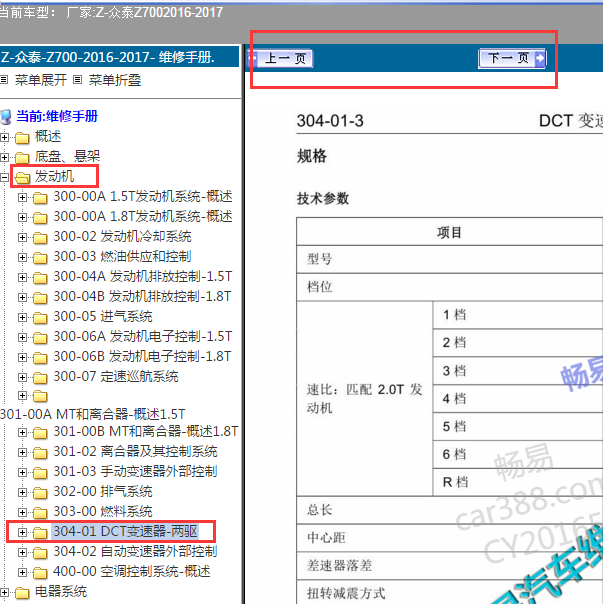Screen dimensions: 603x604
Task: Expand the 300-00A 1.5T发动机系统-概述 node
Action: coord(22,197)
